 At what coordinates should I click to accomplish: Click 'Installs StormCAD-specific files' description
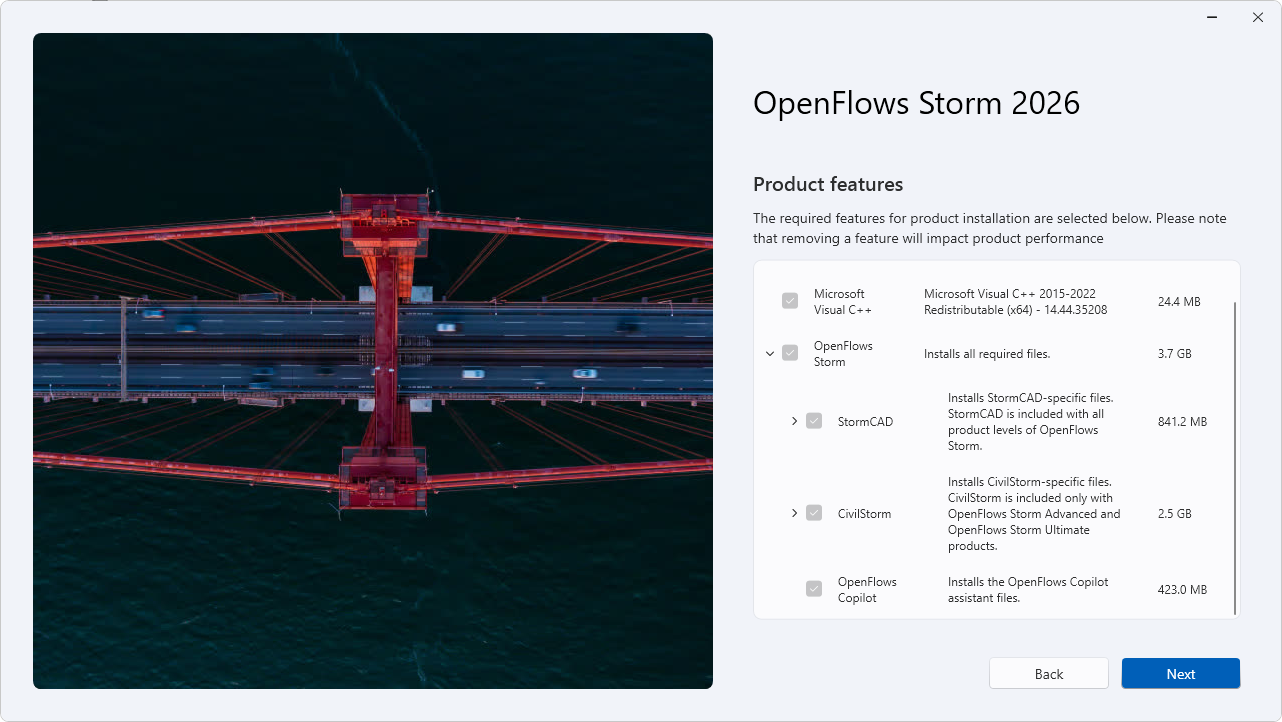click(x=1030, y=421)
